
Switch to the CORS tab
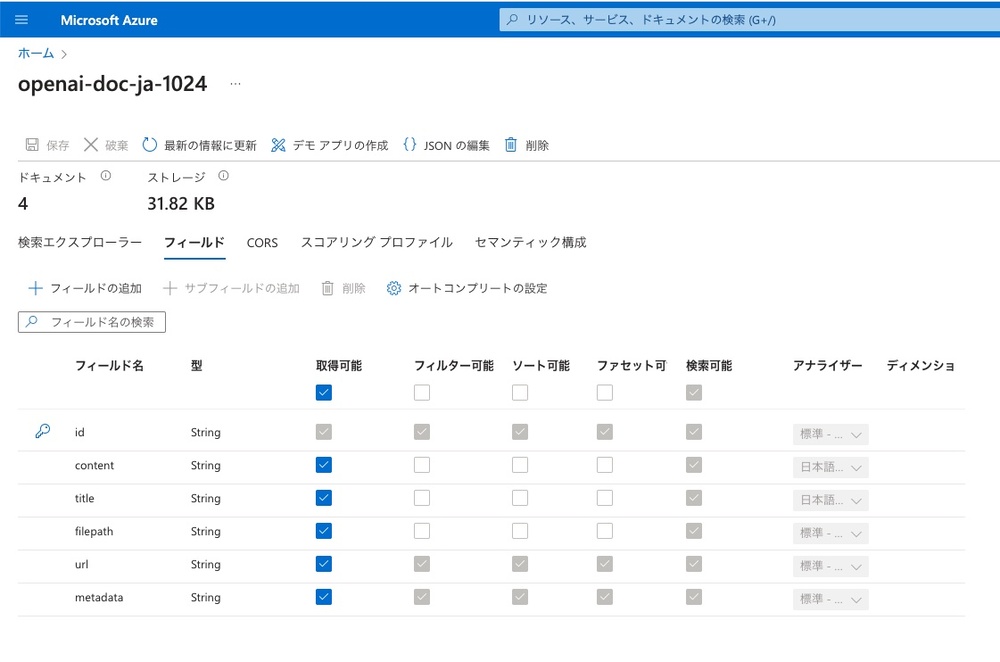pyautogui.click(x=262, y=242)
